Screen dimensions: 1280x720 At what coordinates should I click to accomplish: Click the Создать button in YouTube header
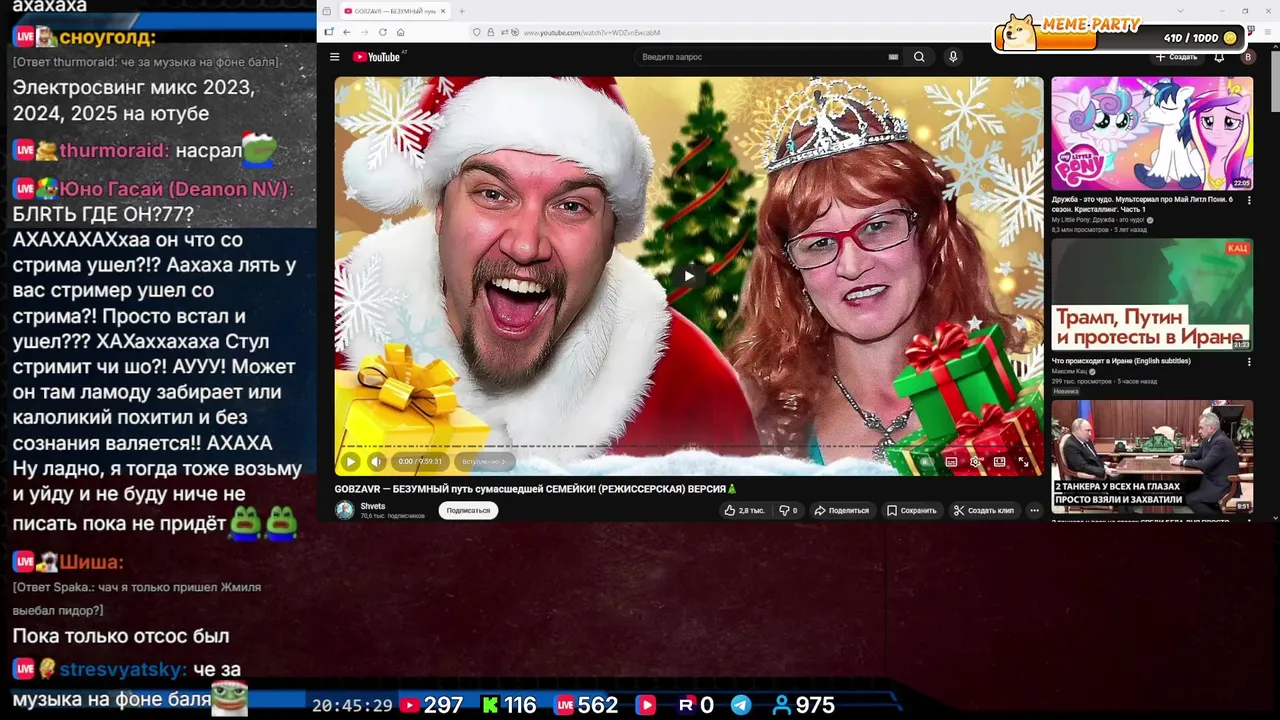click(x=1176, y=57)
